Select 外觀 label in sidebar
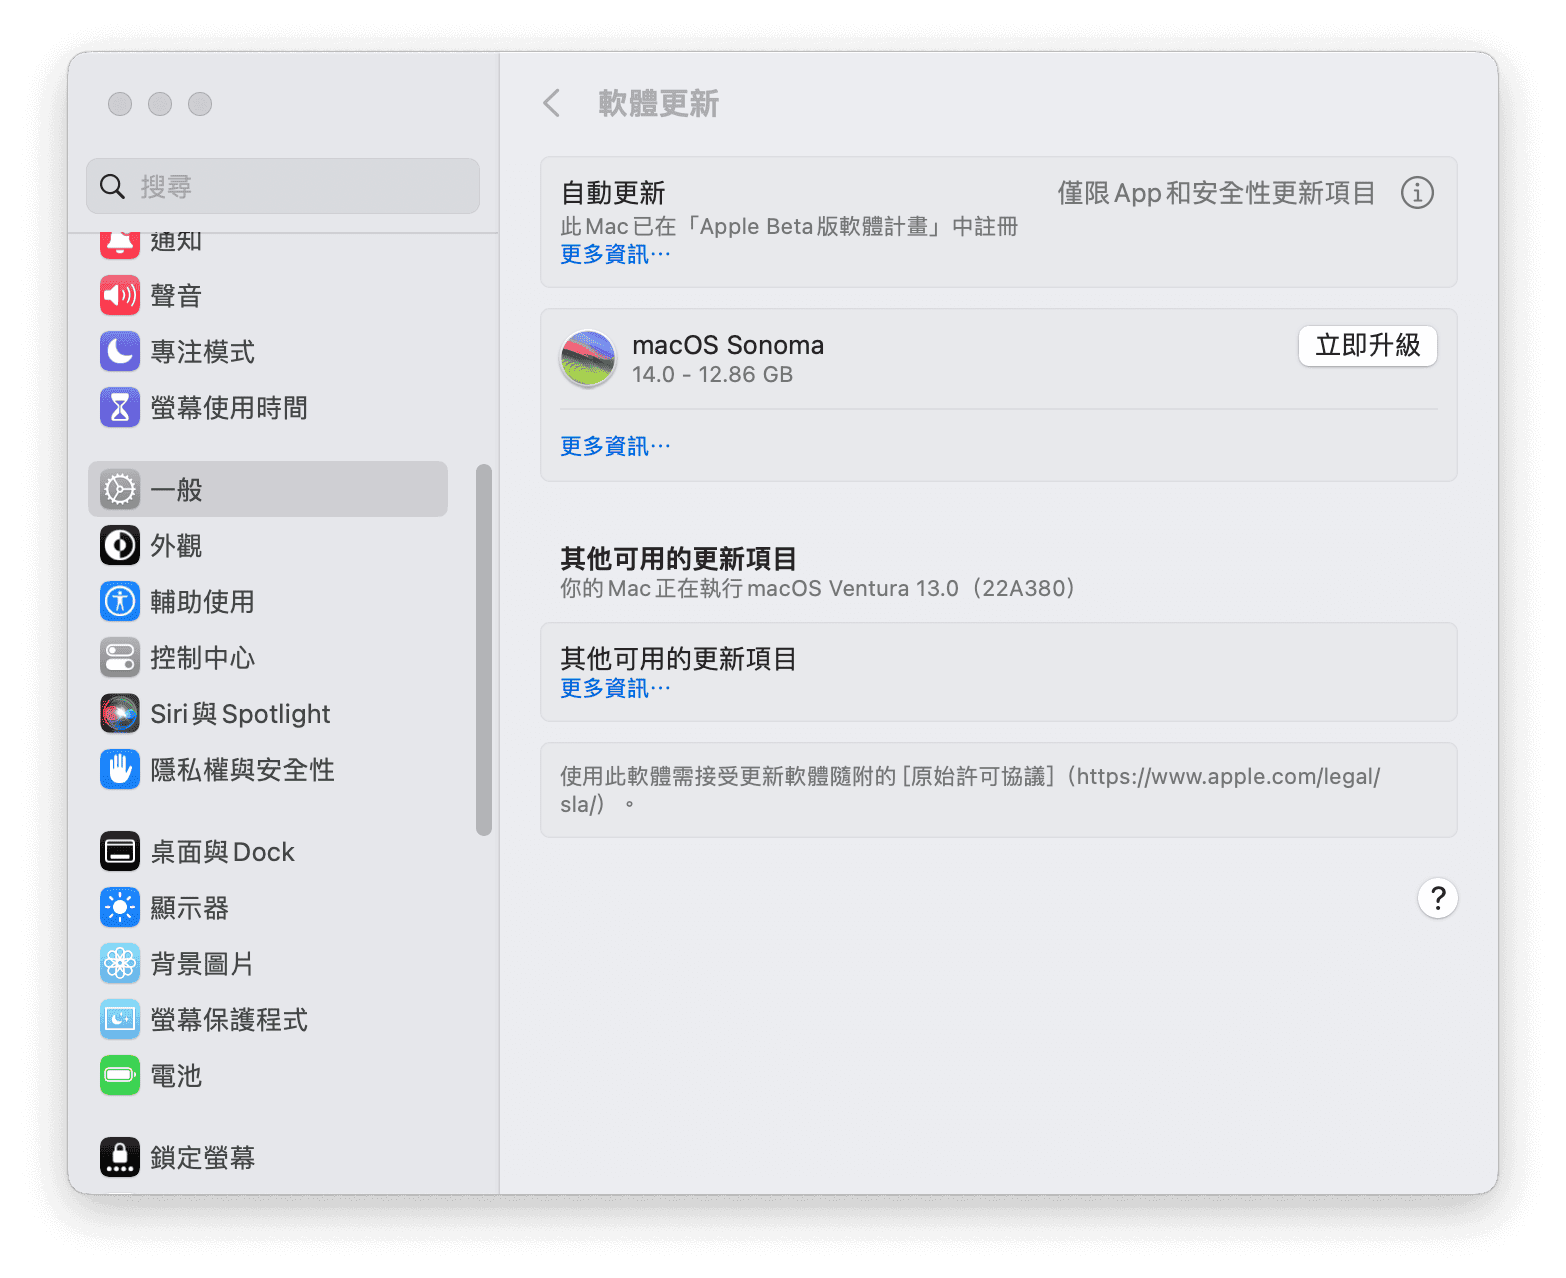 click(176, 546)
